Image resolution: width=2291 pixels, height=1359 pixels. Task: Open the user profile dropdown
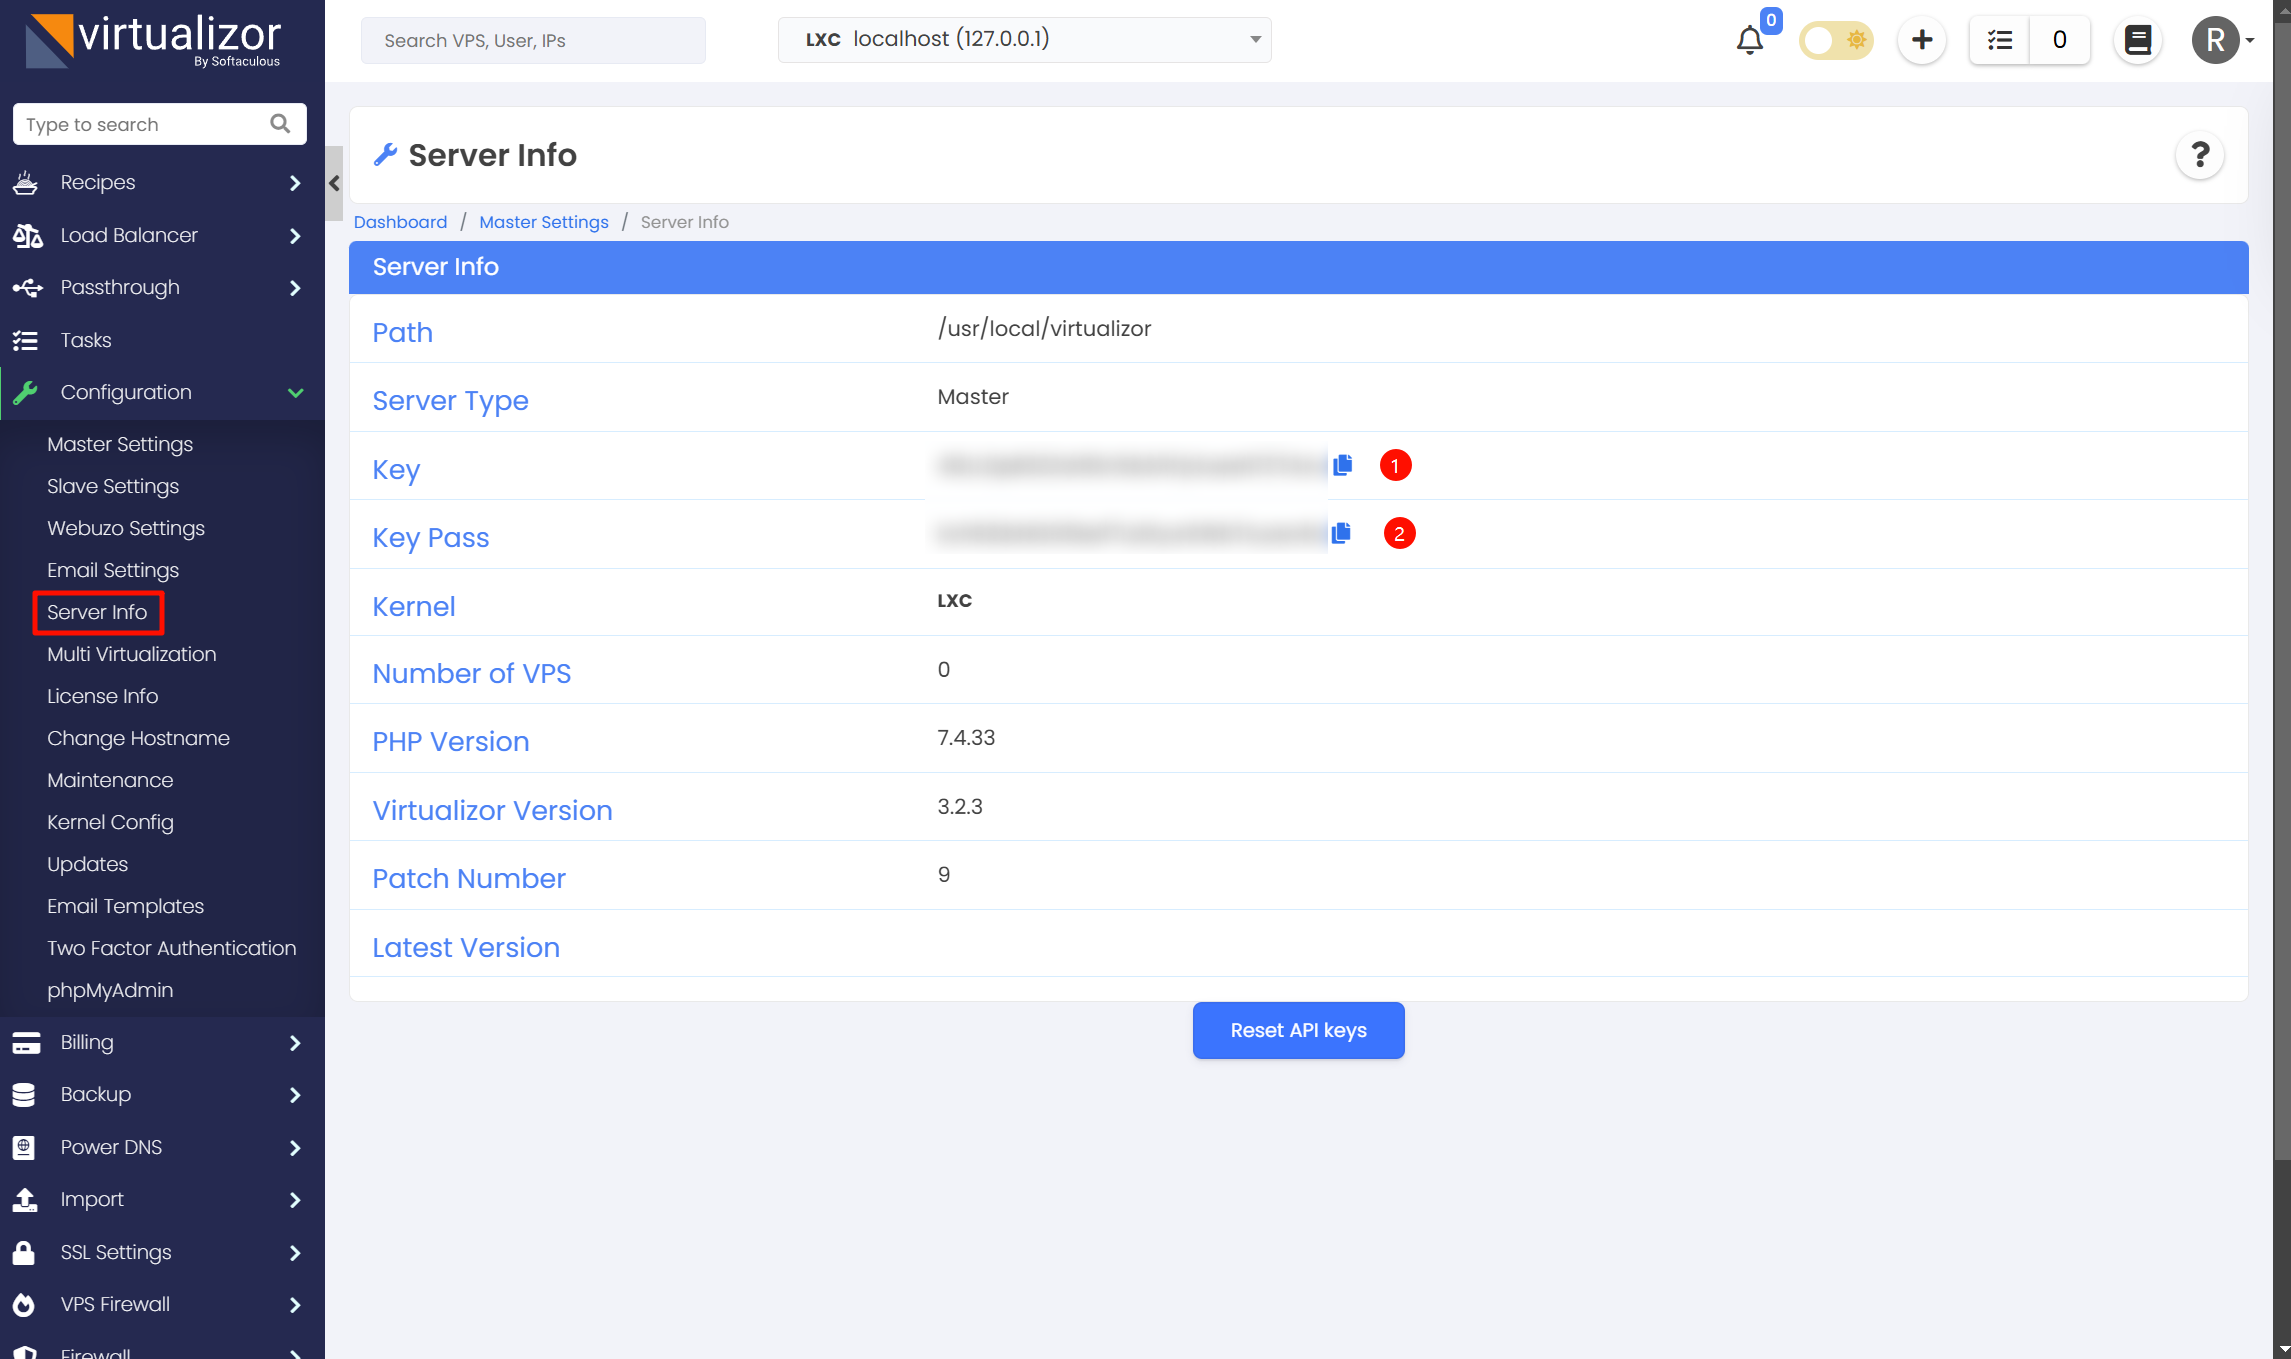coord(2222,40)
